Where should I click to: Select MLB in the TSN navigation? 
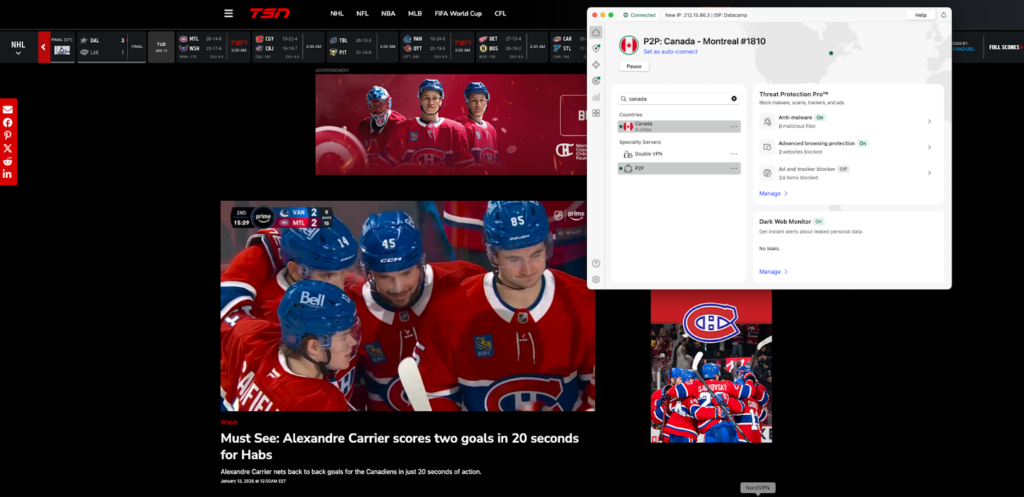[x=415, y=13]
